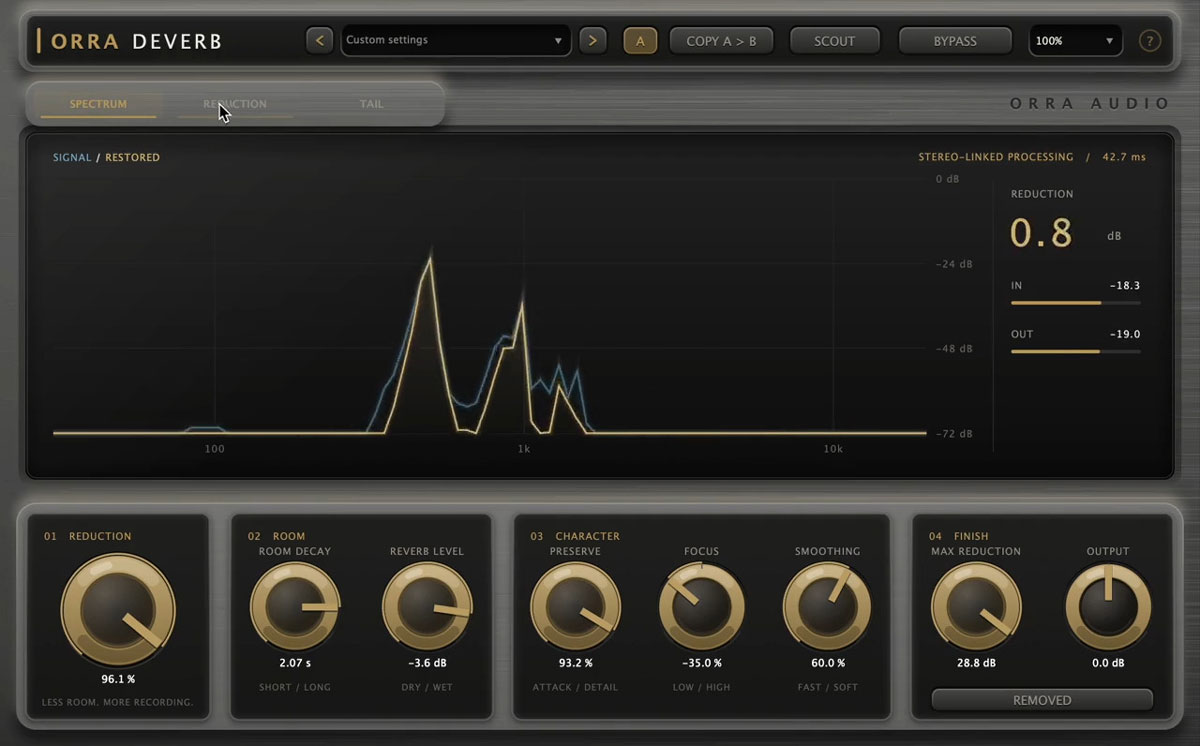The image size is (1200, 746).
Task: Click the RESTORED legend label
Action: (132, 158)
